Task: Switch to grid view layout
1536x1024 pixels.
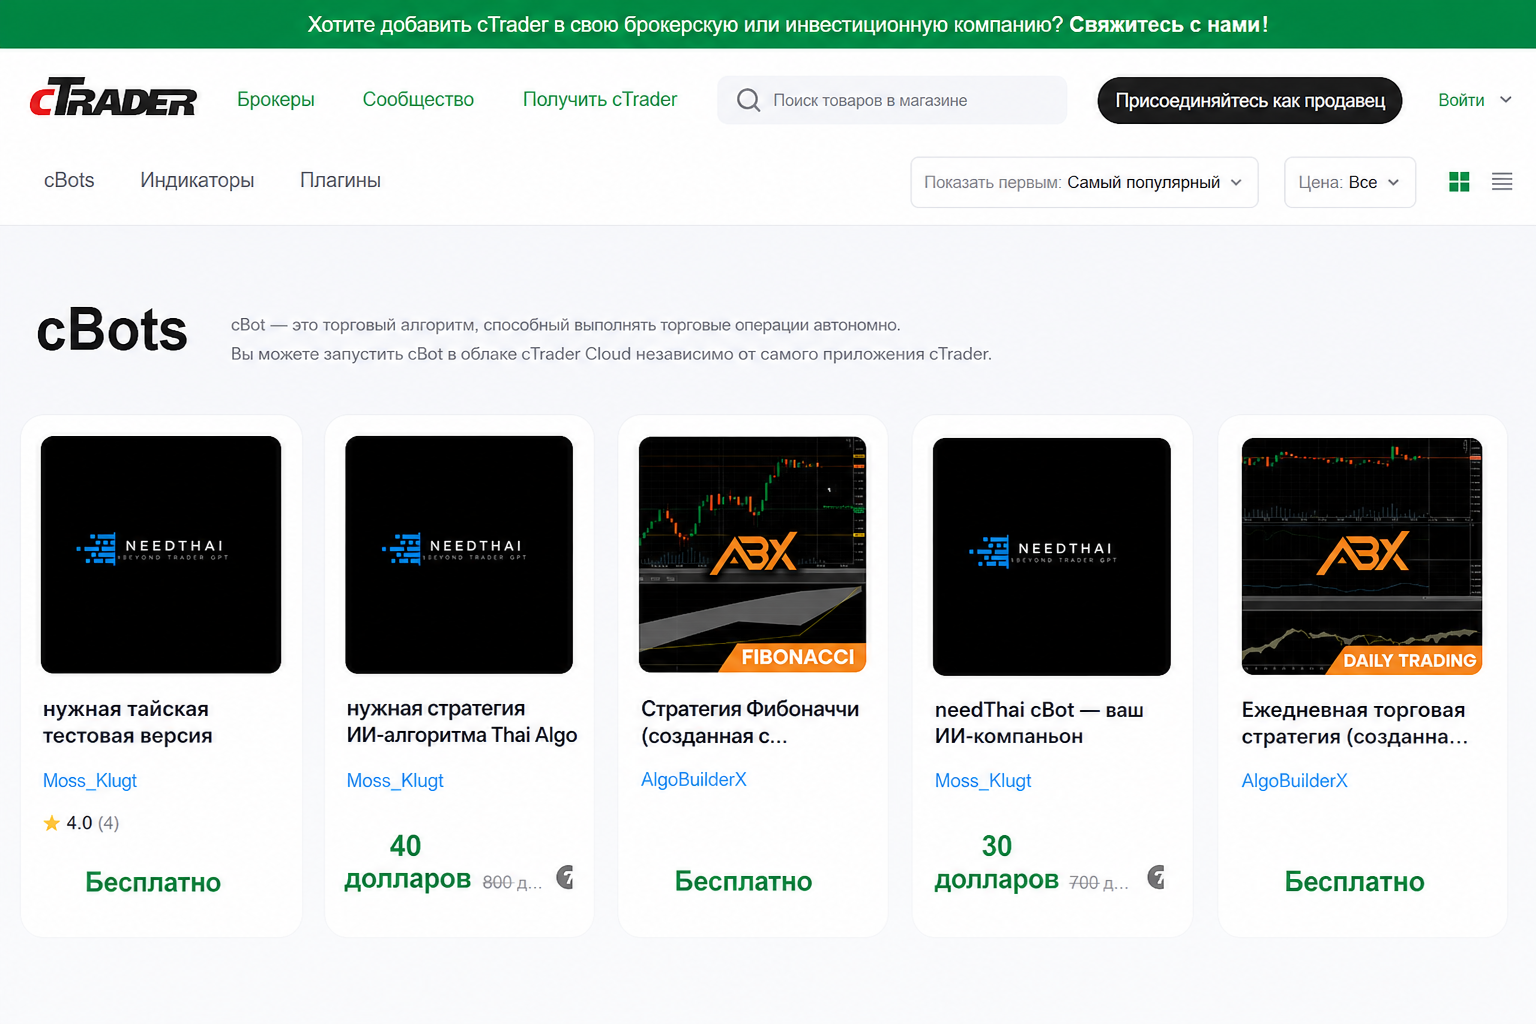Action: click(1459, 182)
